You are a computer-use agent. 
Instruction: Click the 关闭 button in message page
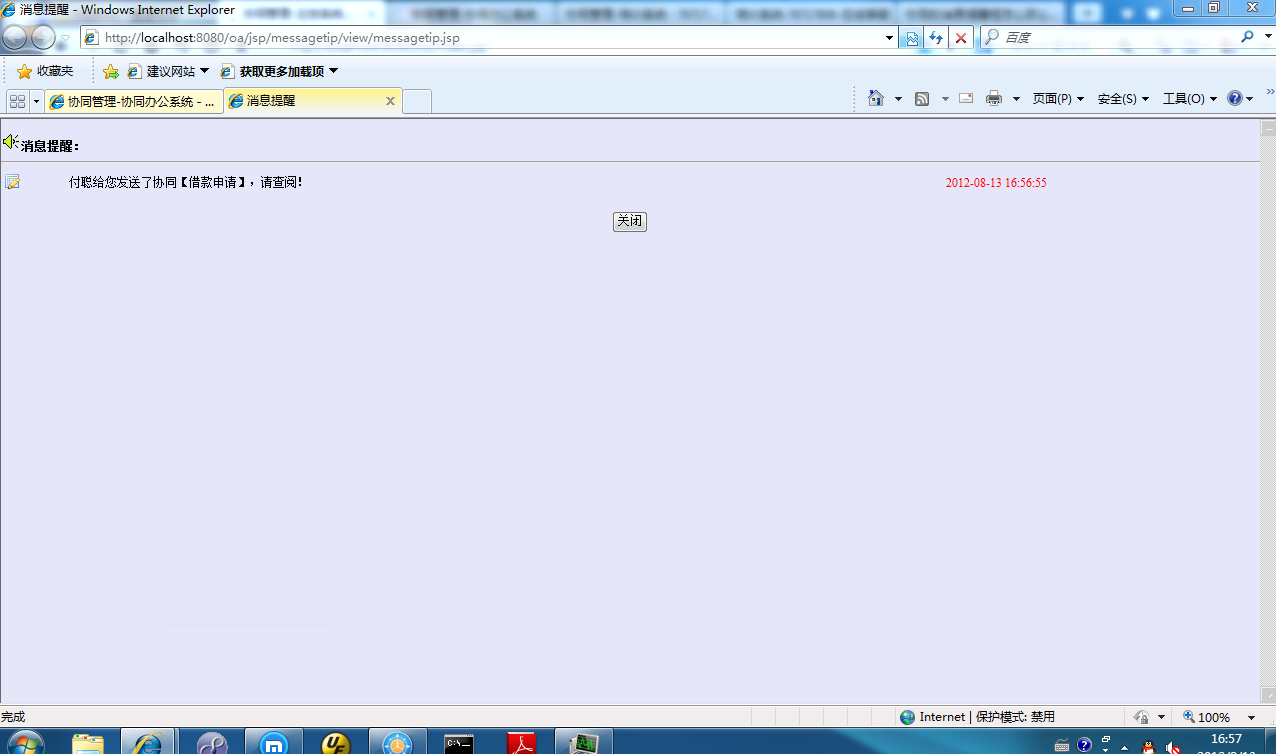[629, 221]
